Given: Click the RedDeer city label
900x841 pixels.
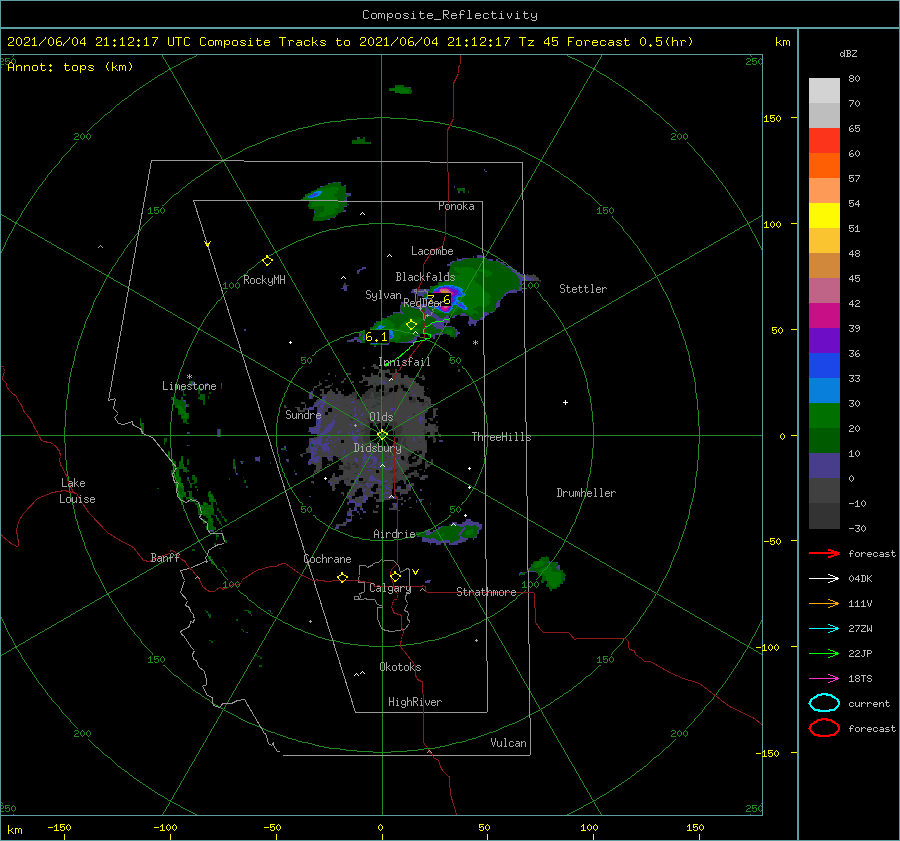Looking at the screenshot, I should [422, 303].
